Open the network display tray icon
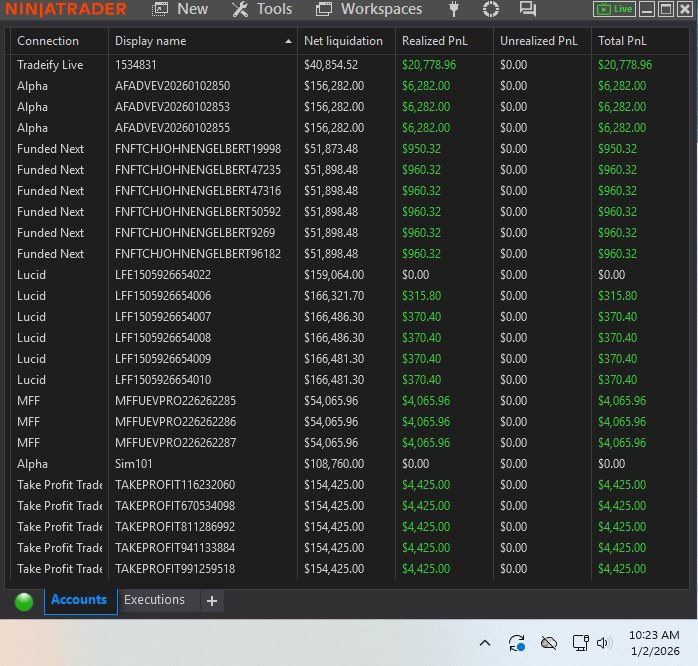The width and height of the screenshot is (698, 666). coord(580,643)
